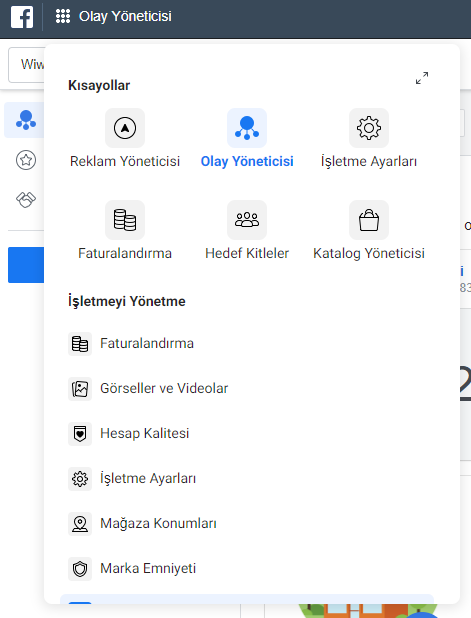This screenshot has height=618, width=471.
Task: Click the Katalog Yöneticisi shortcut label
Action: 369,253
